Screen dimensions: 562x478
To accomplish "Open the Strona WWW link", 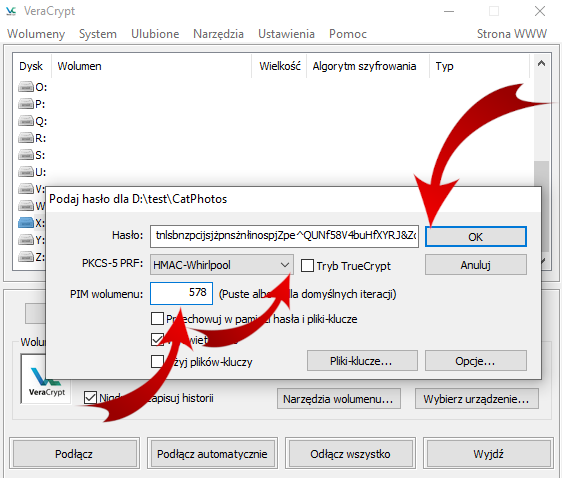I will pyautogui.click(x=511, y=34).
